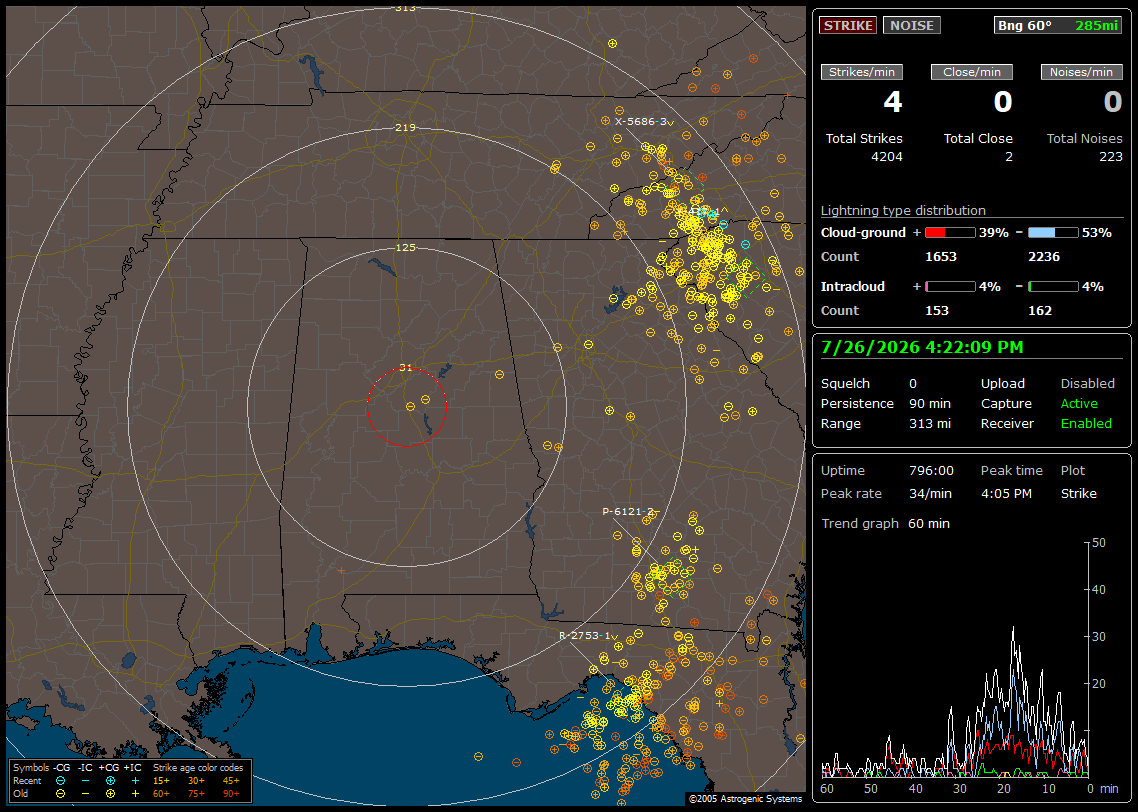This screenshot has height=812, width=1138.
Task: Click the red 31-mile range circle label
Action: click(406, 368)
